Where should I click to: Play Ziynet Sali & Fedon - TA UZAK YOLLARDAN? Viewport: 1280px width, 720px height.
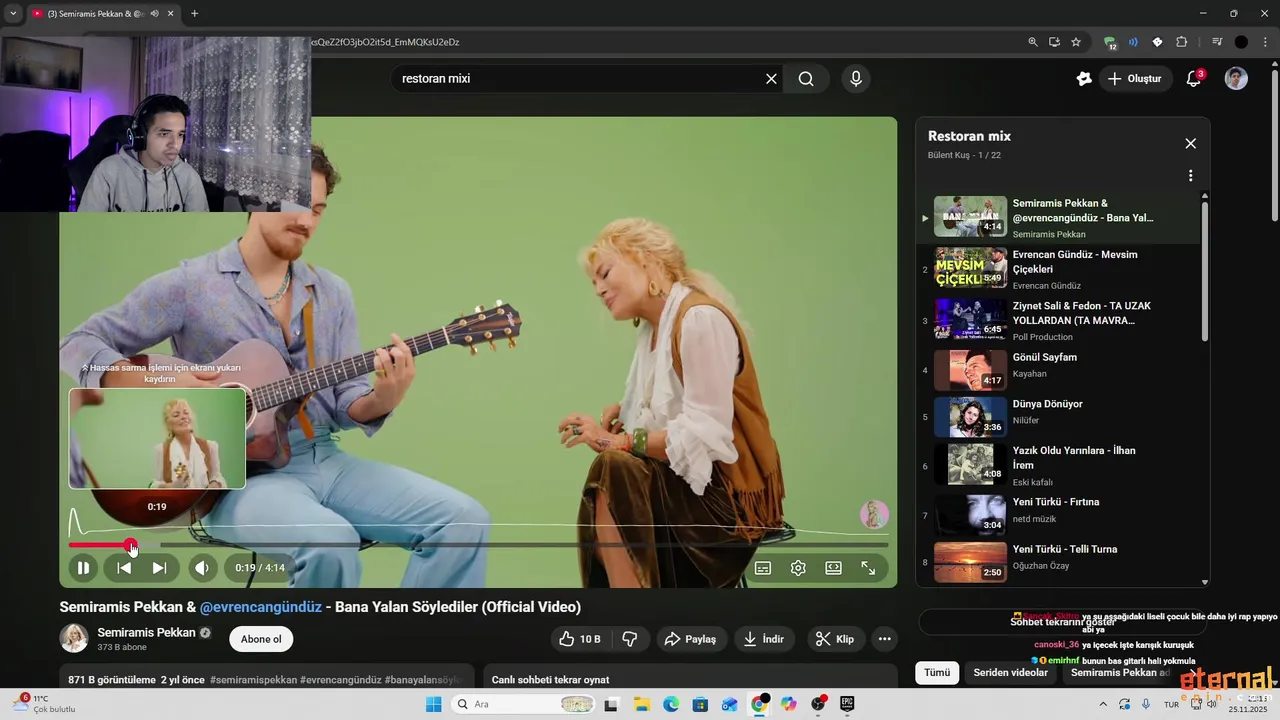point(1060,319)
